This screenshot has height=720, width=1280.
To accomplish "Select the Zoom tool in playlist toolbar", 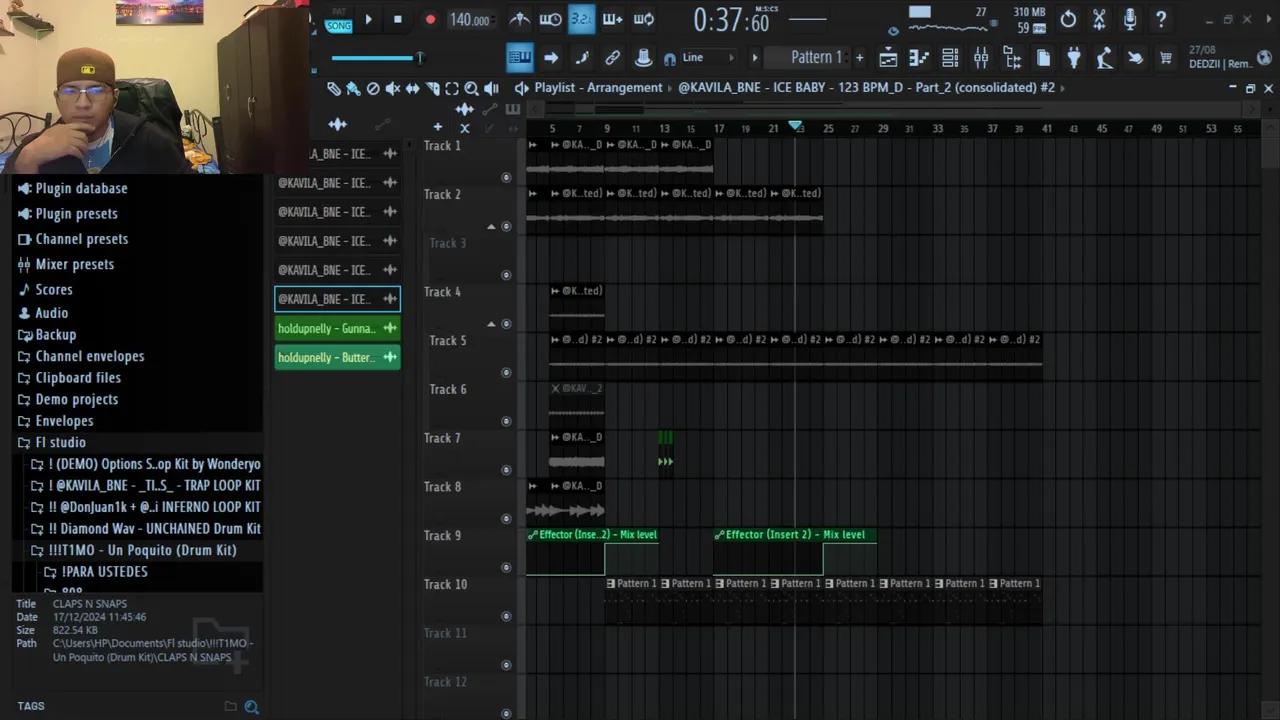I will [471, 88].
